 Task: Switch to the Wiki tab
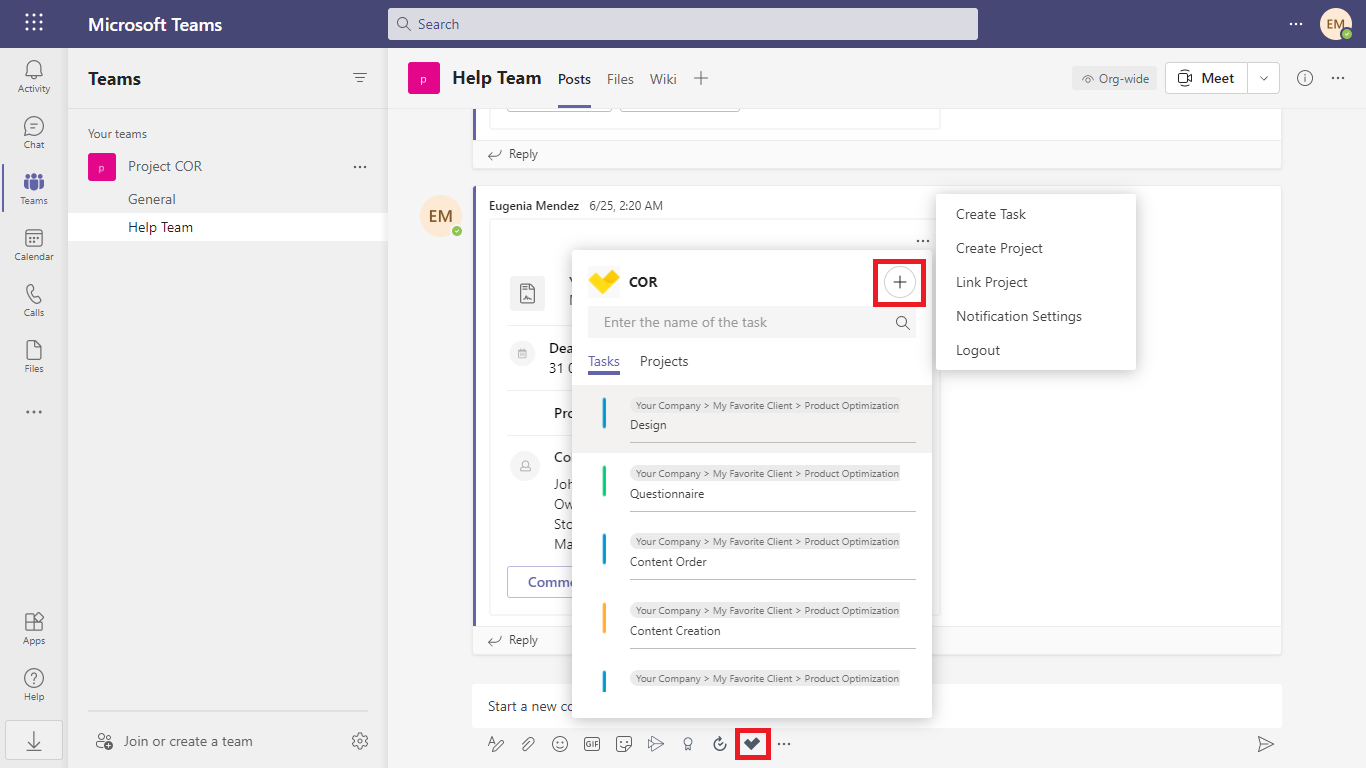663,79
